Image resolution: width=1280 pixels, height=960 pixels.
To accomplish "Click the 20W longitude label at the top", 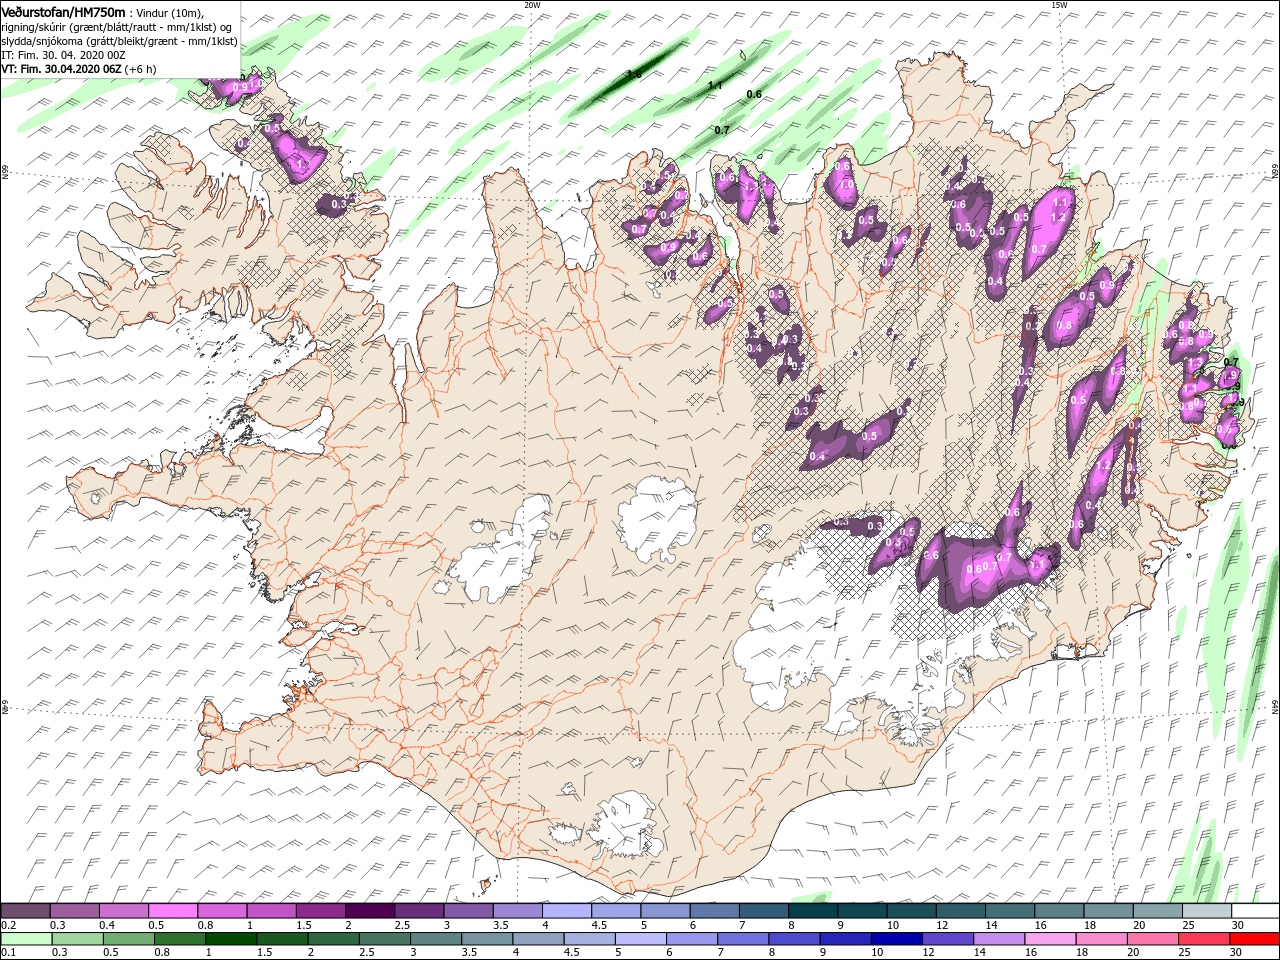I will tap(532, 5).
